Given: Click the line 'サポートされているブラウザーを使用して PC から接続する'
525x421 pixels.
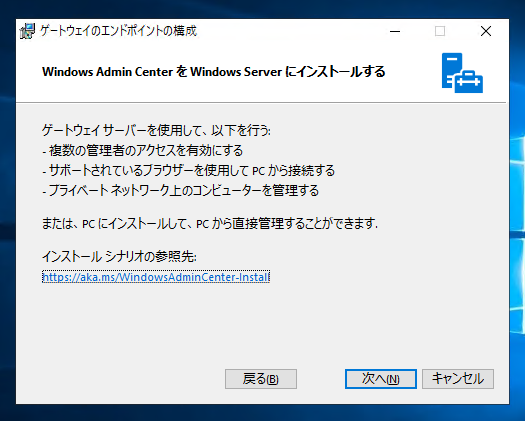Looking at the screenshot, I should pos(189,170).
